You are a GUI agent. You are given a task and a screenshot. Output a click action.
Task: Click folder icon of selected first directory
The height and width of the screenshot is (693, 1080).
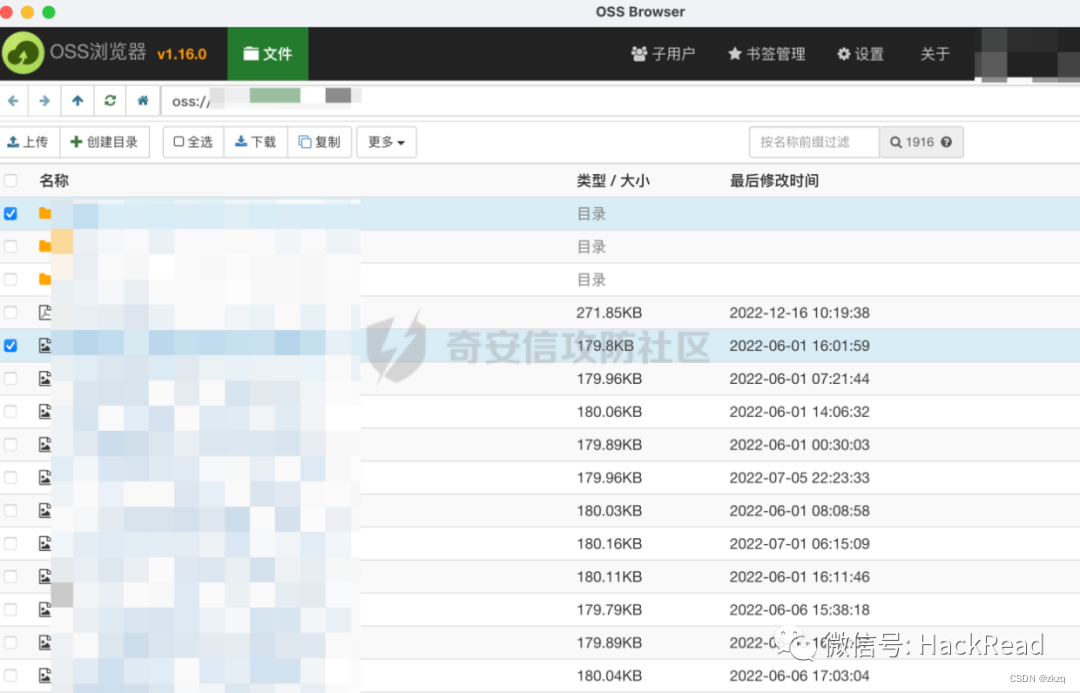tap(45, 214)
